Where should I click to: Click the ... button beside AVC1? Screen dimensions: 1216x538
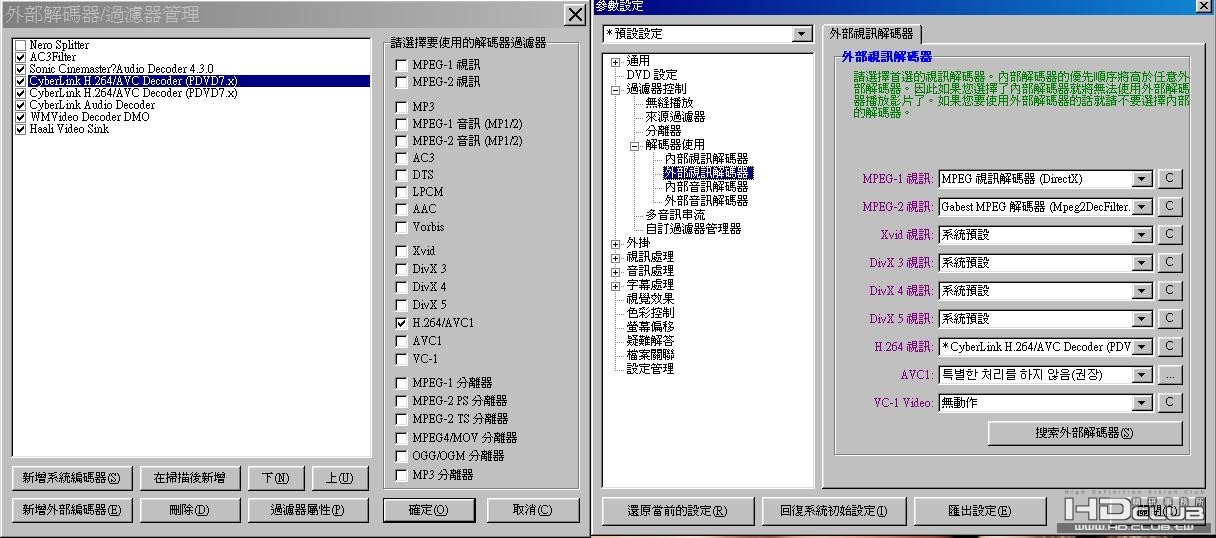(1169, 375)
